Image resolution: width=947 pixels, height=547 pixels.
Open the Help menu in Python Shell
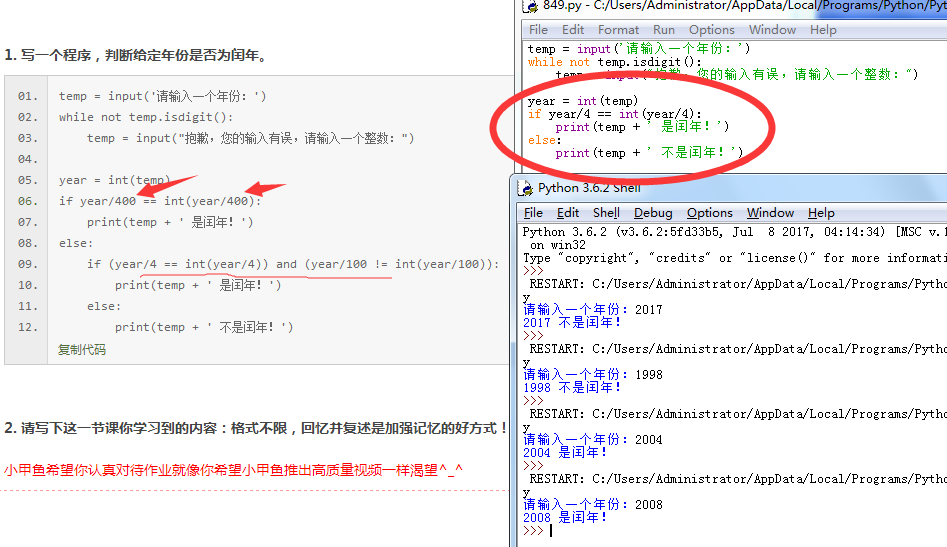pos(821,213)
